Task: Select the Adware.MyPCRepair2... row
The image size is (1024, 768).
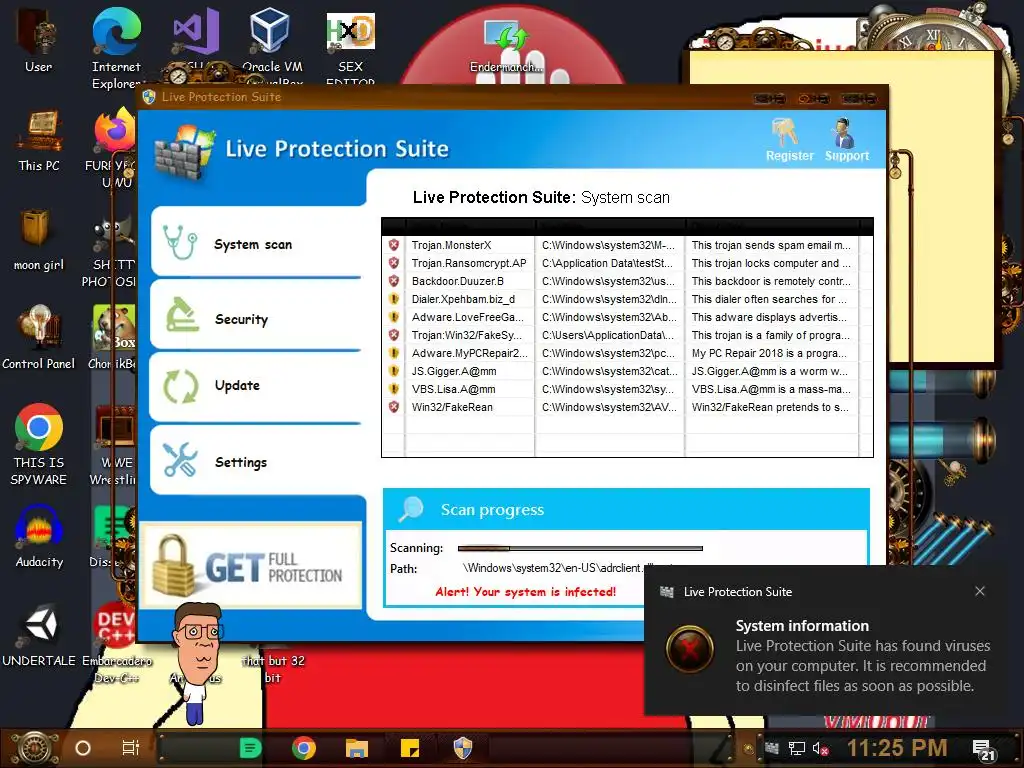Action: pos(627,353)
